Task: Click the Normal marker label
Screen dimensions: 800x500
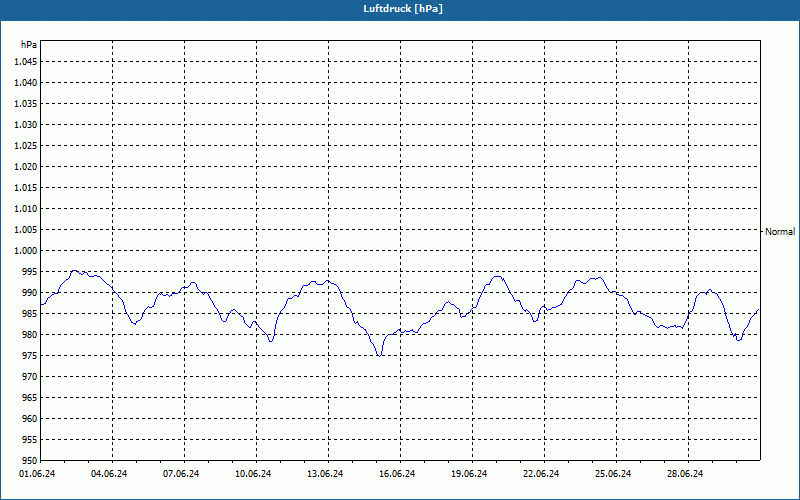Action: pos(780,232)
